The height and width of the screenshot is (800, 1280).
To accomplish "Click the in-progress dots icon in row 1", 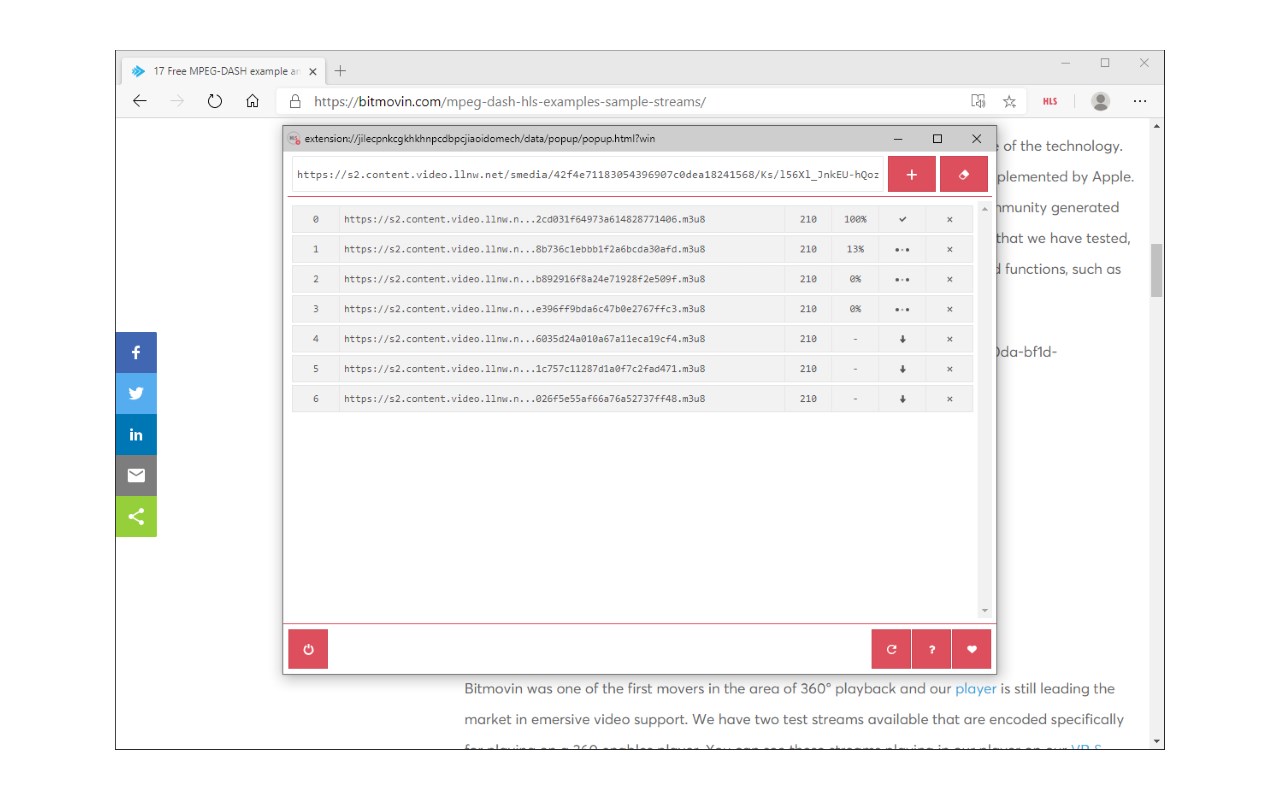I will (x=902, y=249).
